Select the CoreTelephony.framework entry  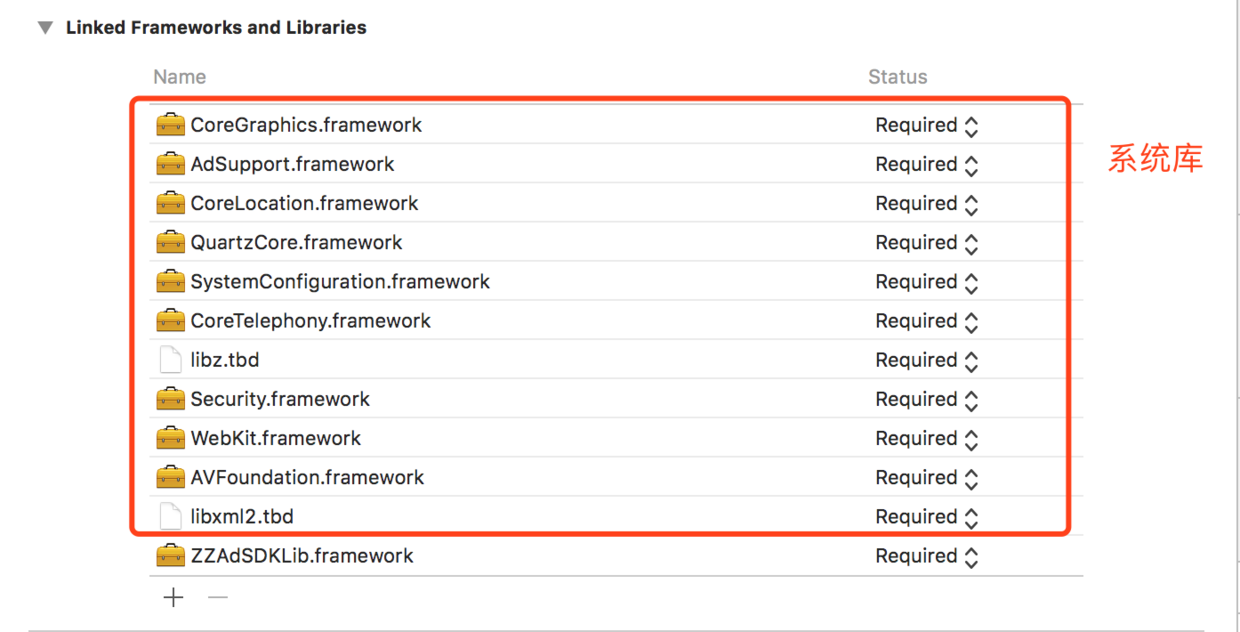pyautogui.click(x=310, y=321)
